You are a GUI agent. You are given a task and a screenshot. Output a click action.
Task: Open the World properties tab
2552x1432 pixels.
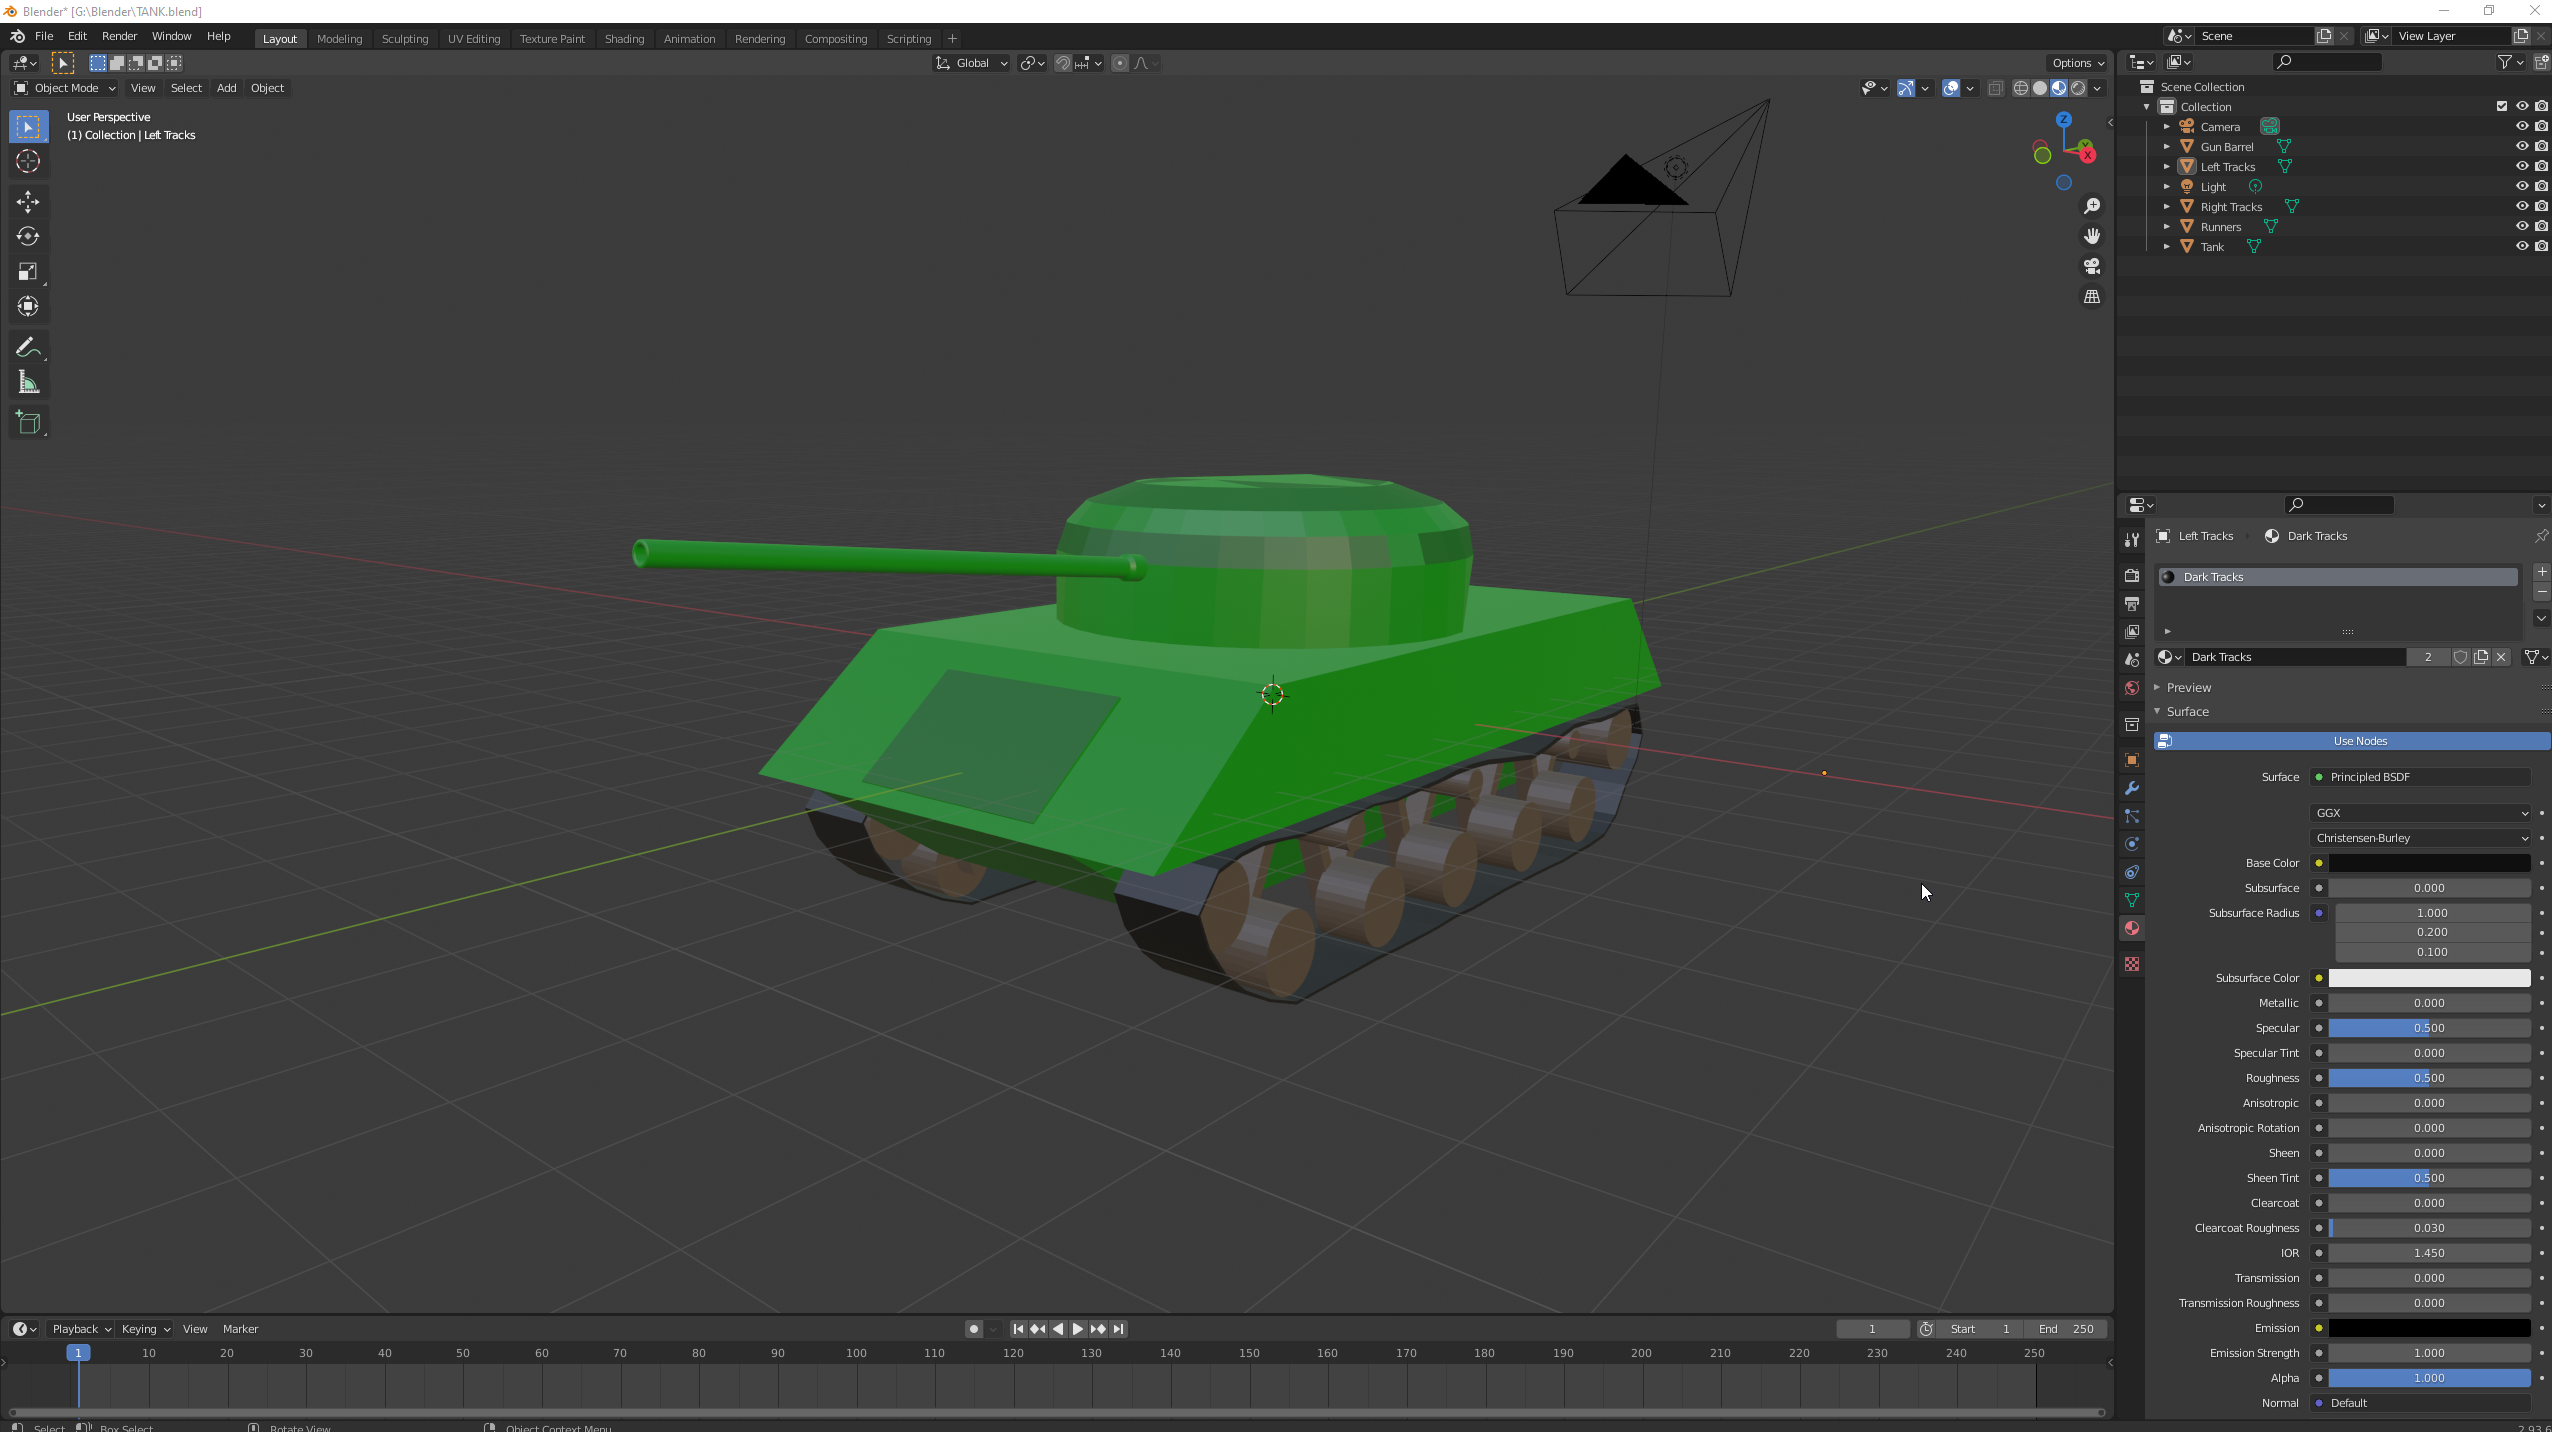coord(2132,688)
